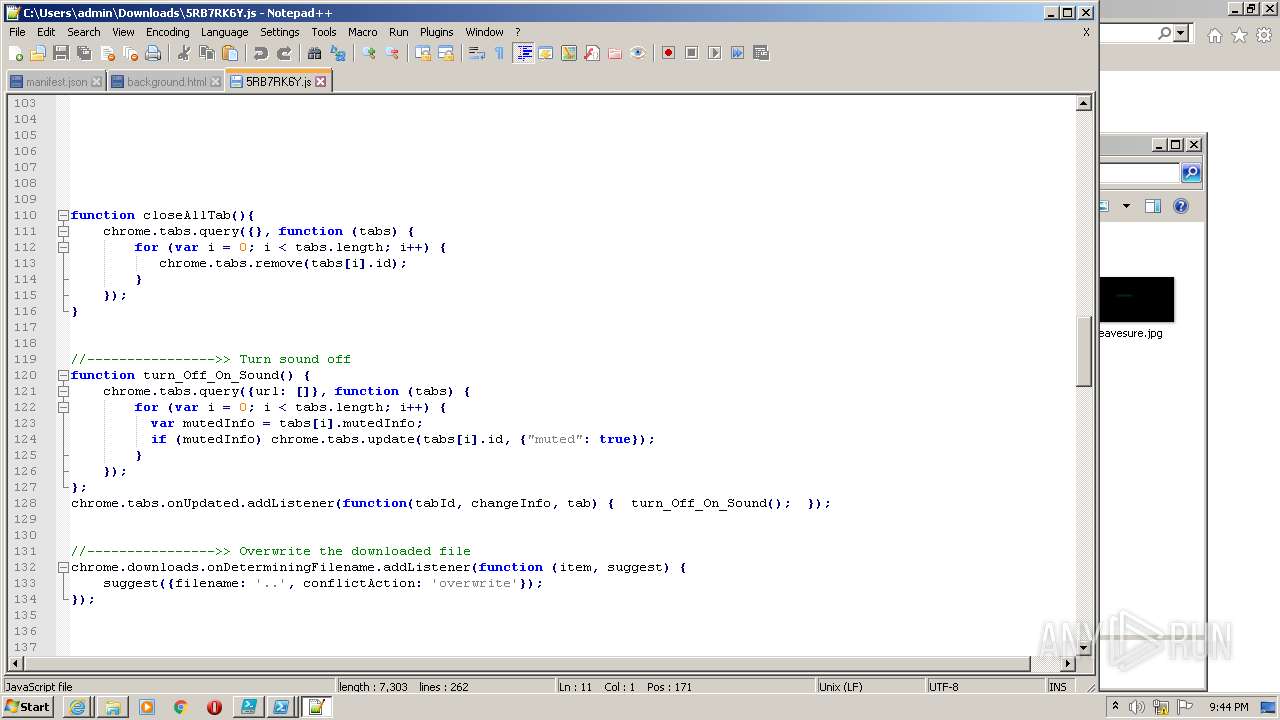Start macro recording with the red record icon
The image size is (1280, 720).
[668, 53]
